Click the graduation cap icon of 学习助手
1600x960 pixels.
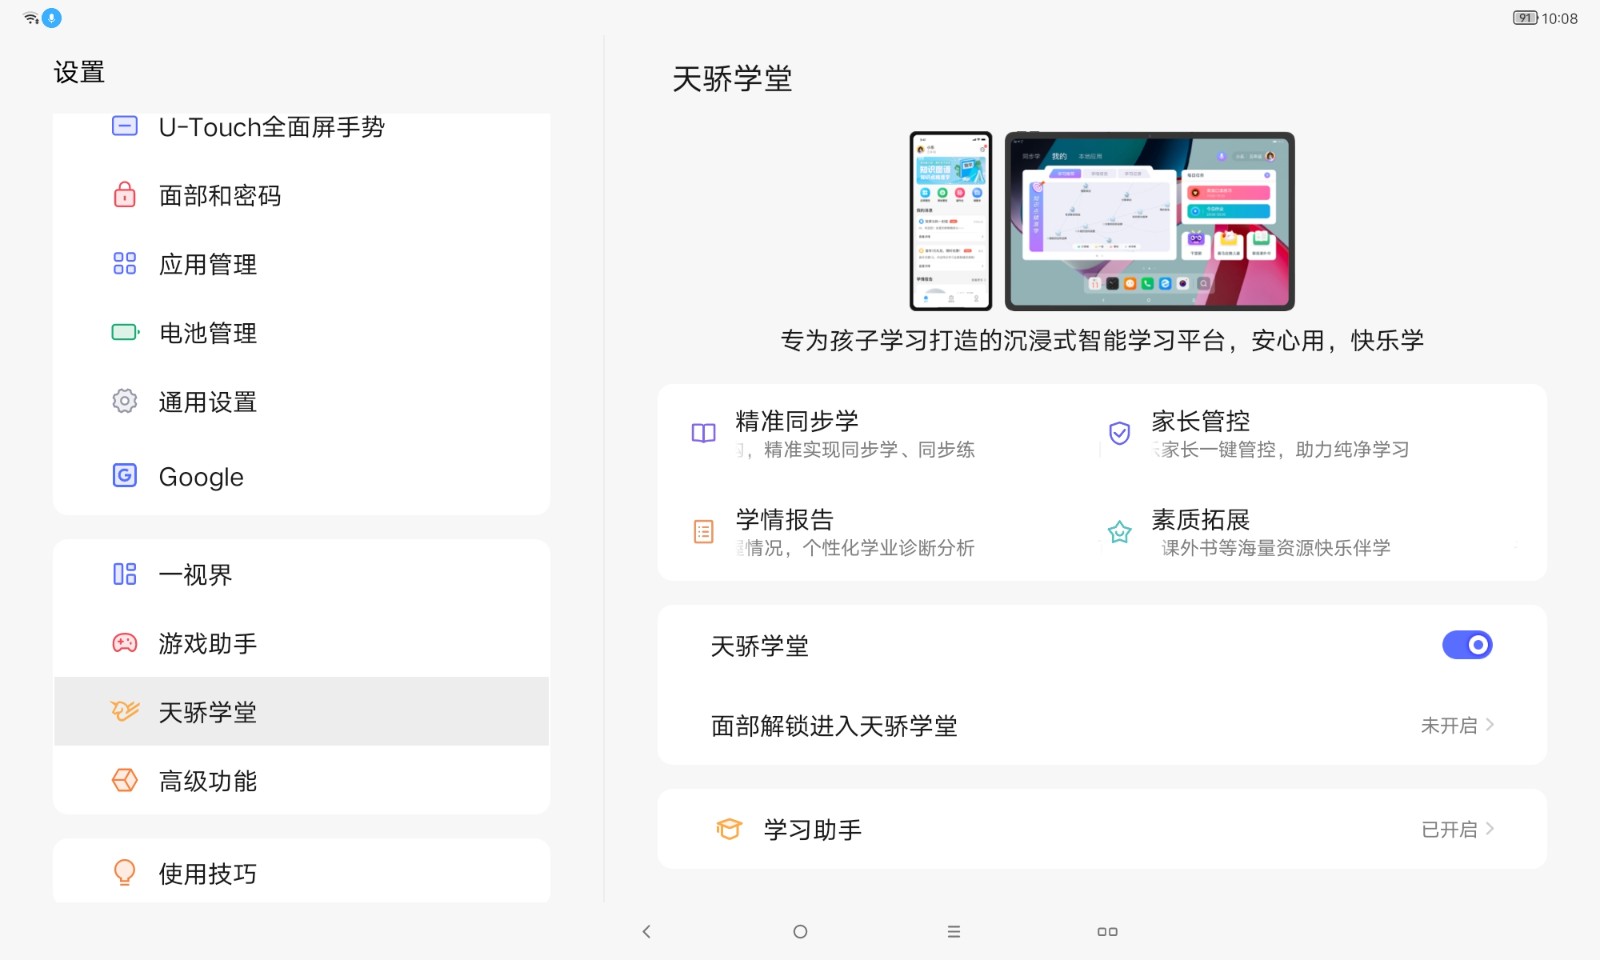tap(729, 829)
